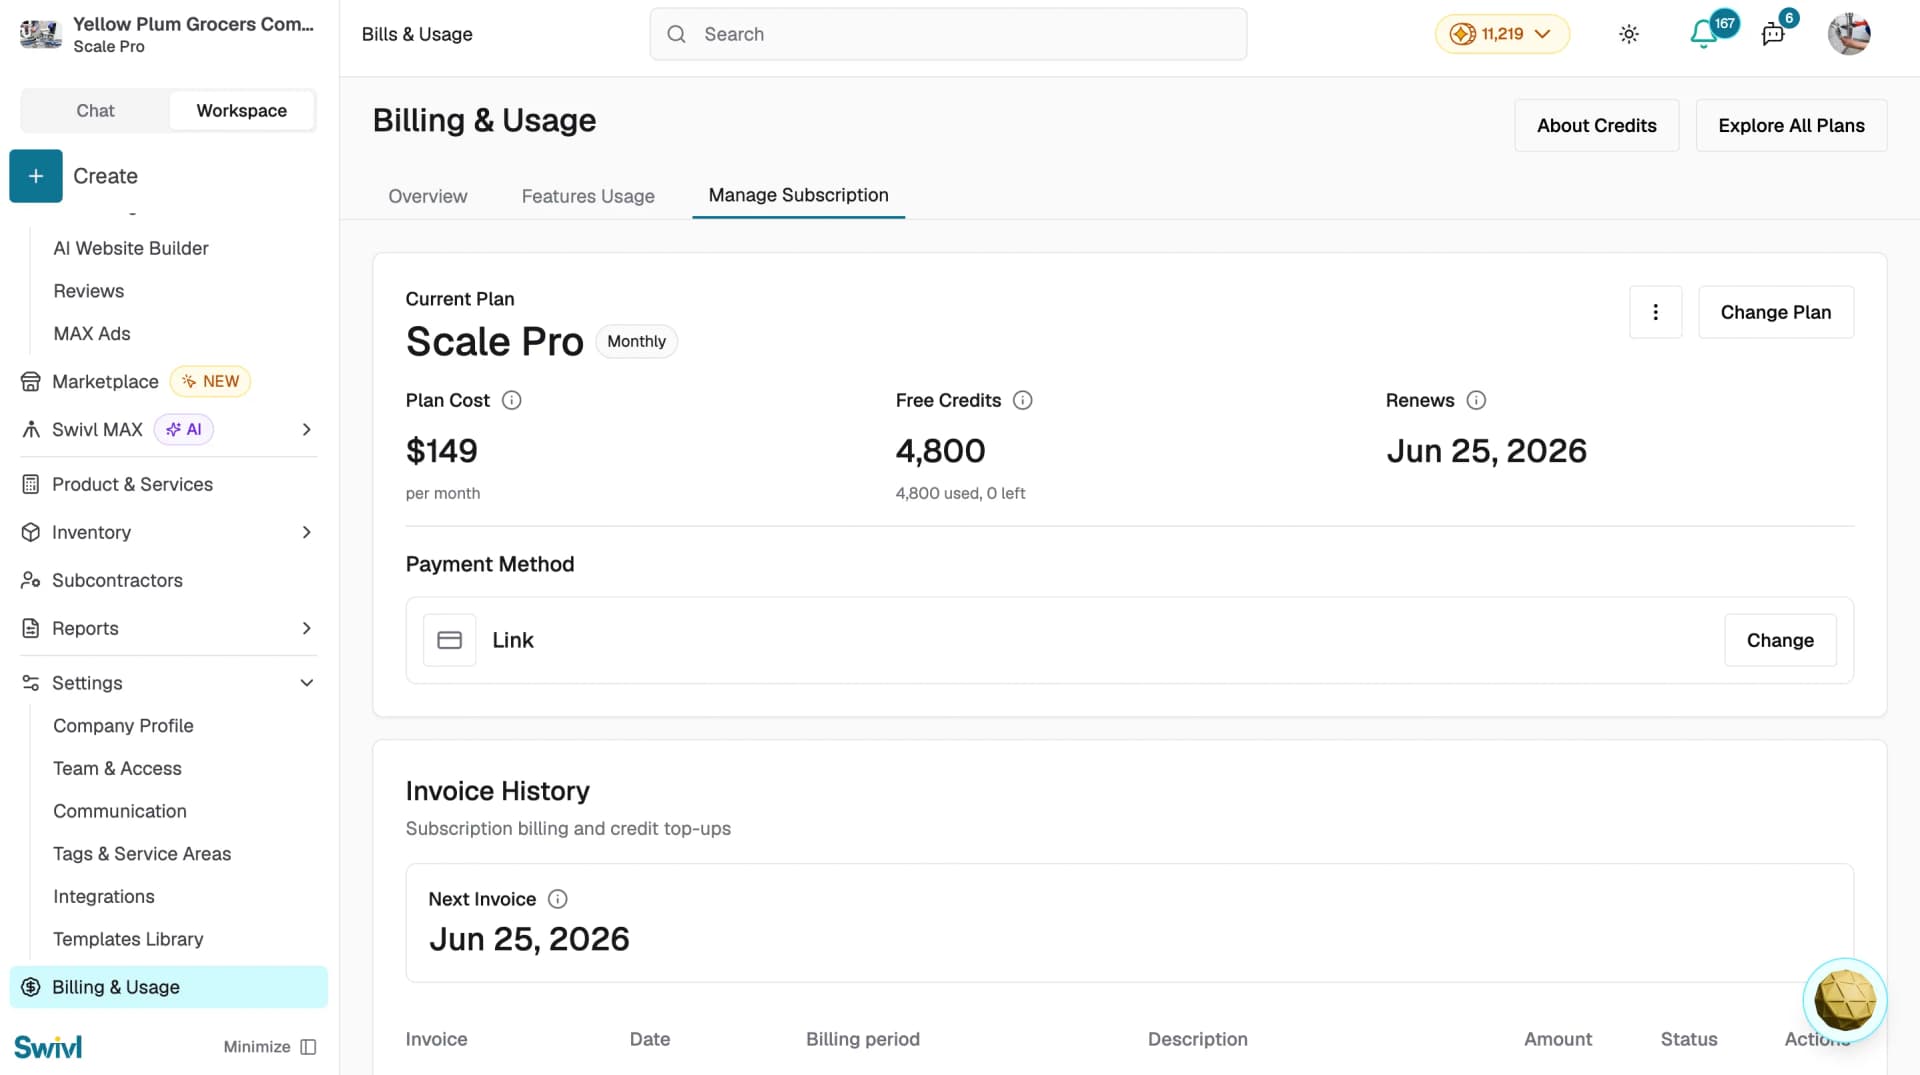Click the payment card icon next to Link
The image size is (1920, 1075).
(450, 640)
